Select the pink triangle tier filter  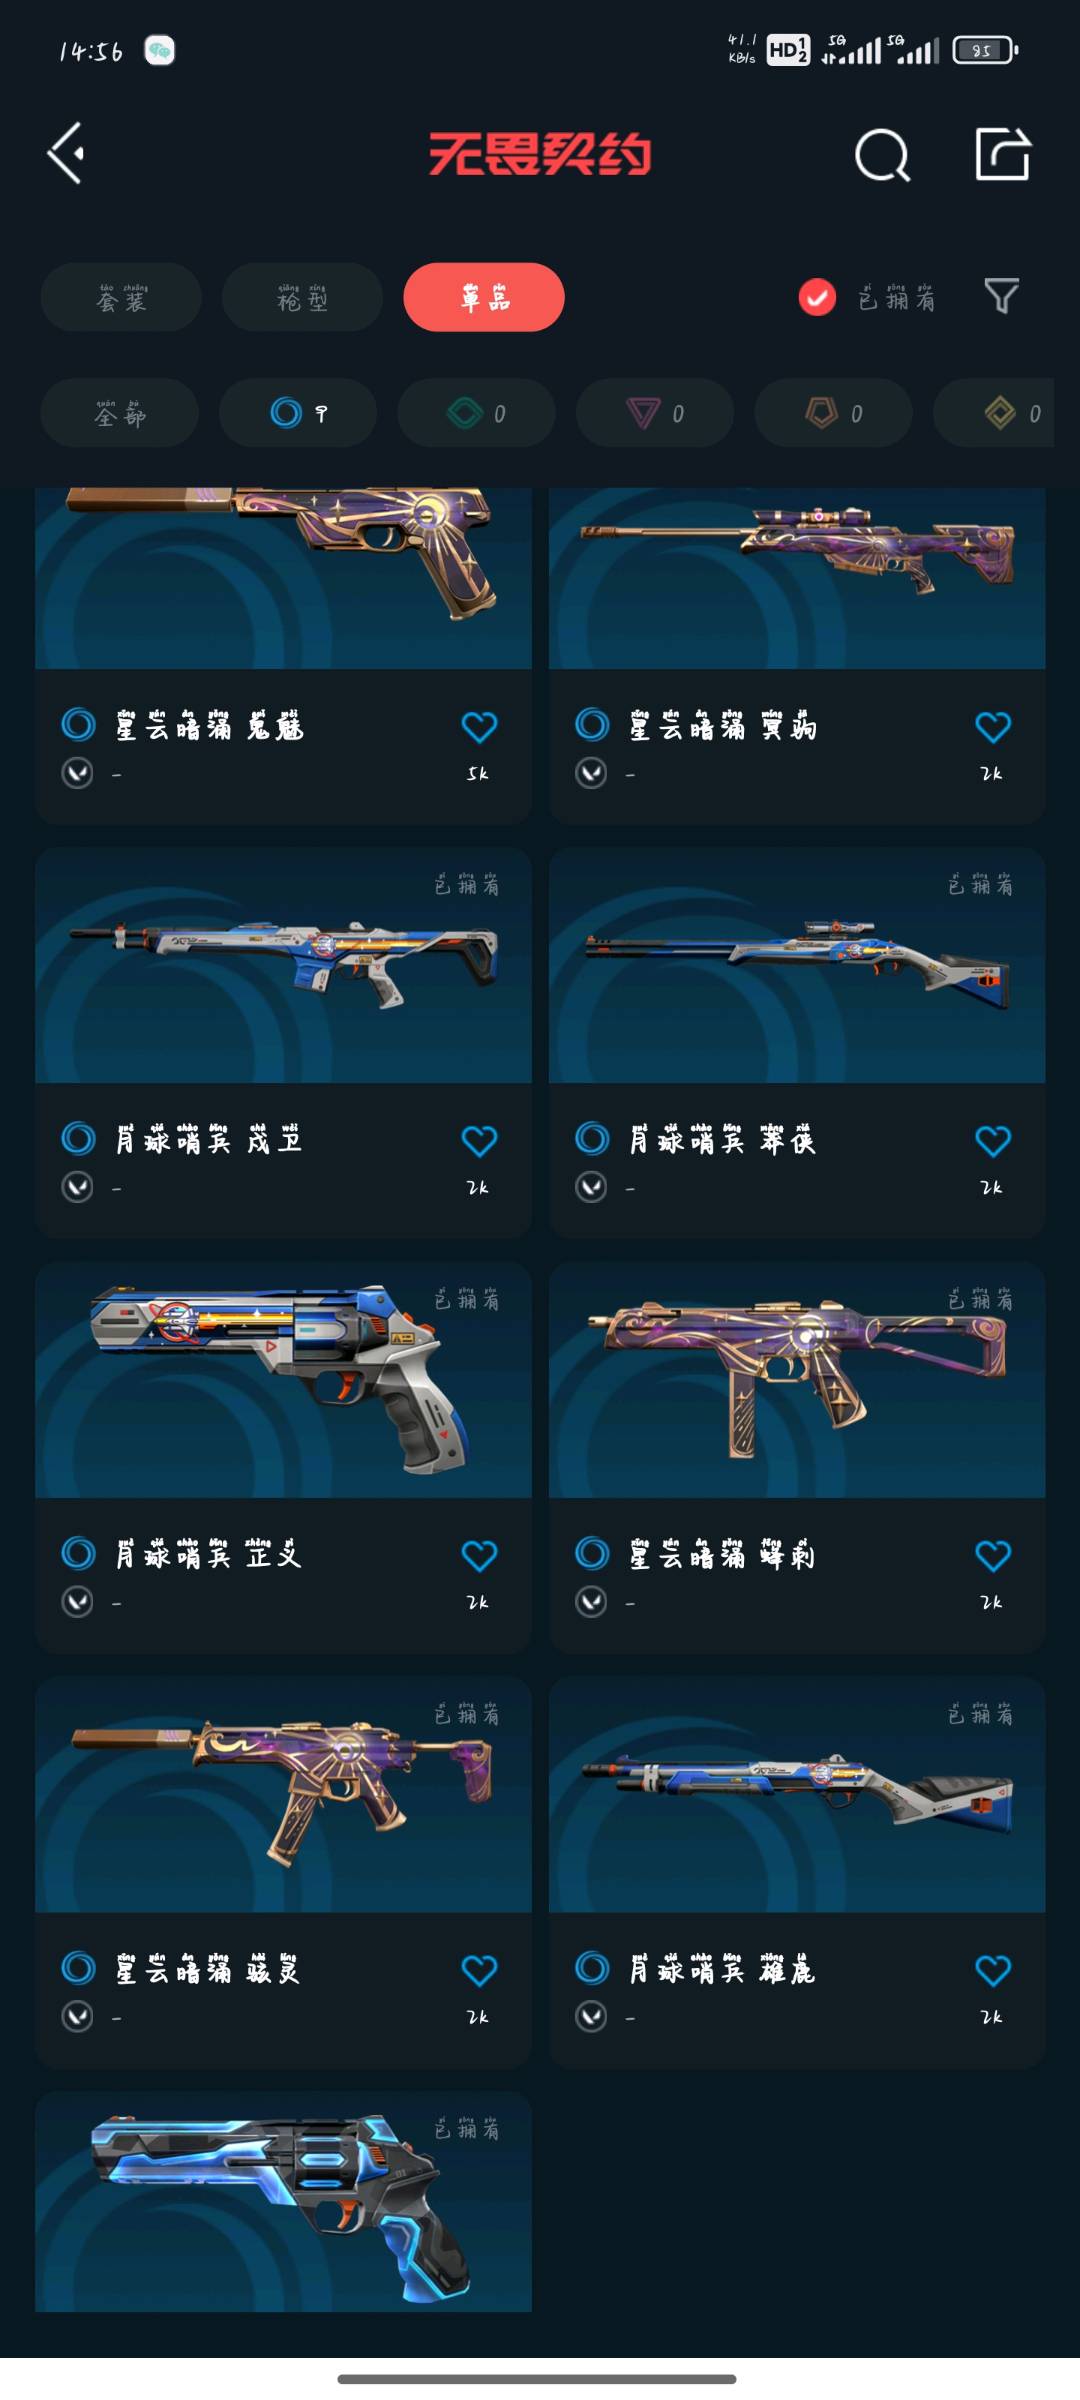tap(654, 413)
